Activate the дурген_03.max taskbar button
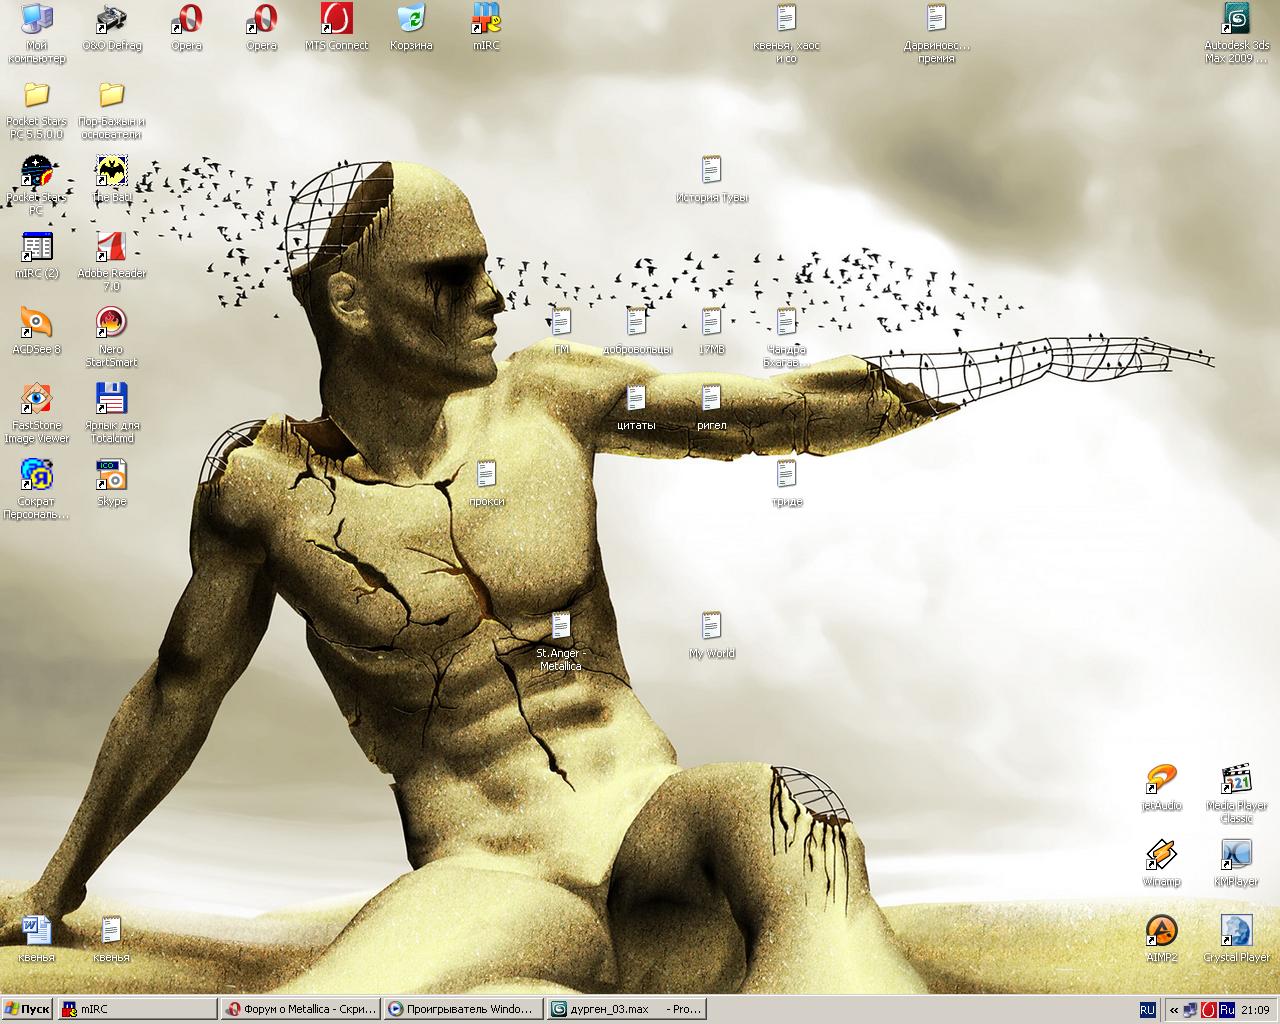The height and width of the screenshot is (1024, 1280). tap(626, 1009)
